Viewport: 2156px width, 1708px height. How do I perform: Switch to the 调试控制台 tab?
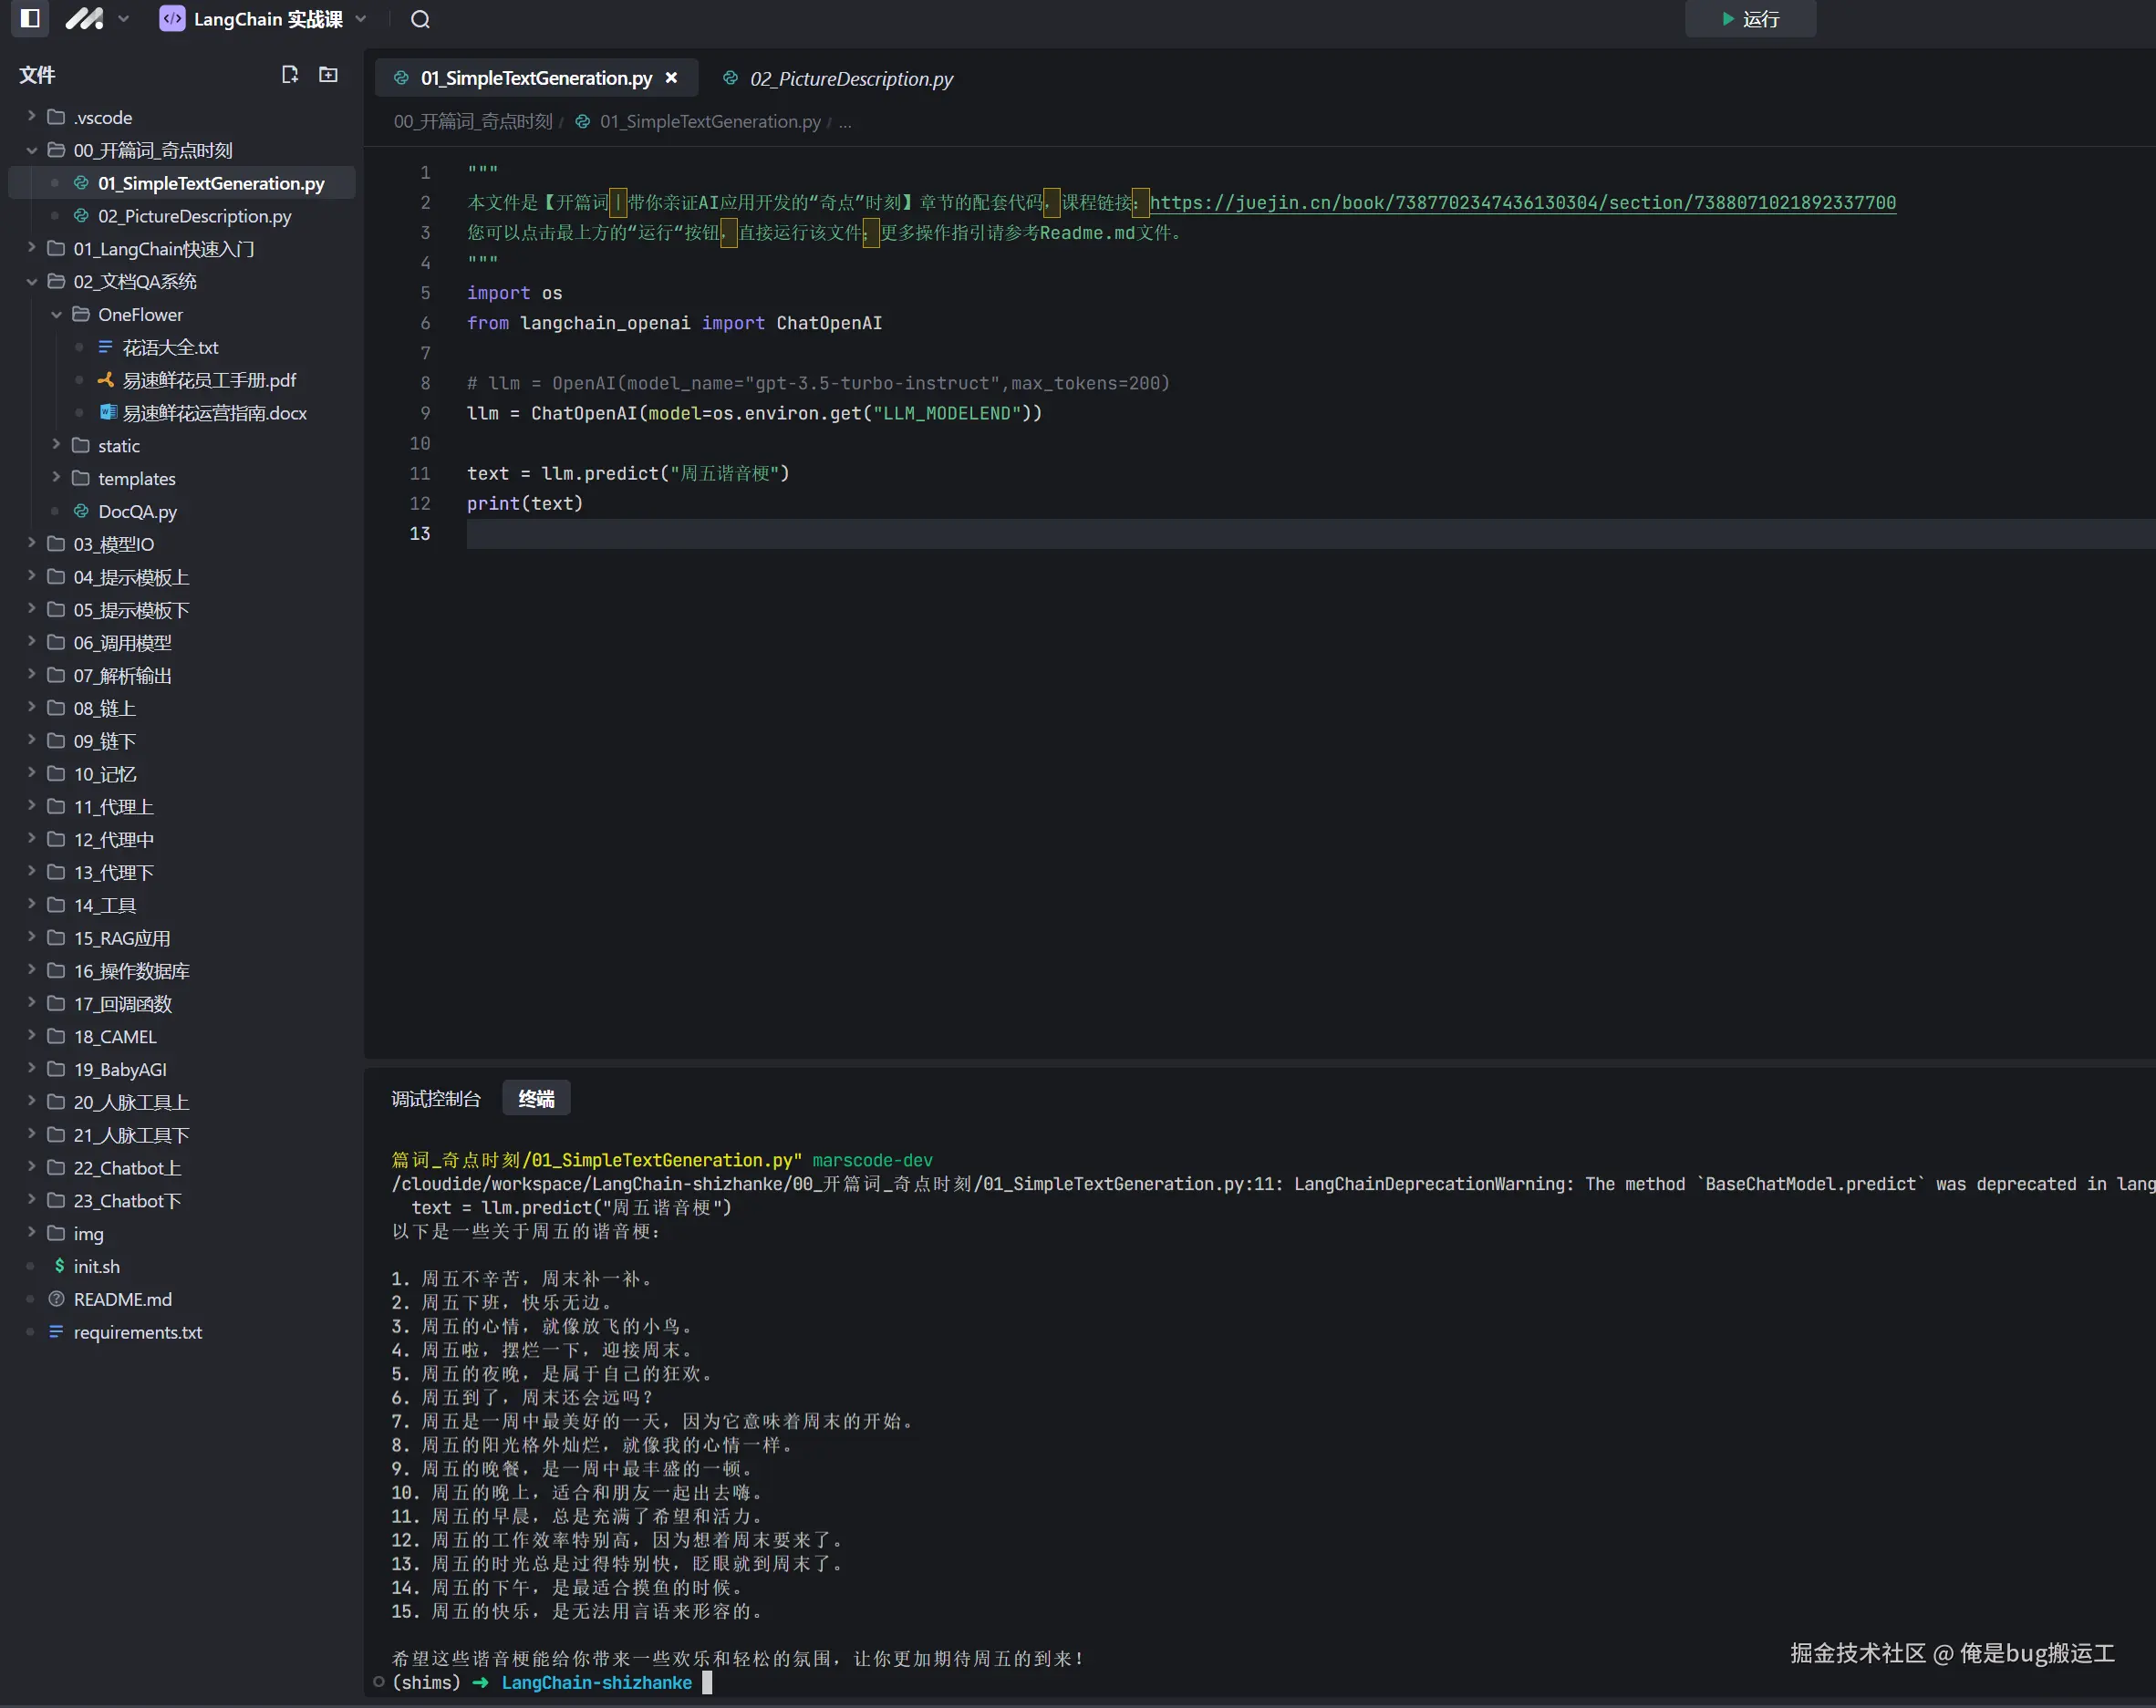[436, 1099]
